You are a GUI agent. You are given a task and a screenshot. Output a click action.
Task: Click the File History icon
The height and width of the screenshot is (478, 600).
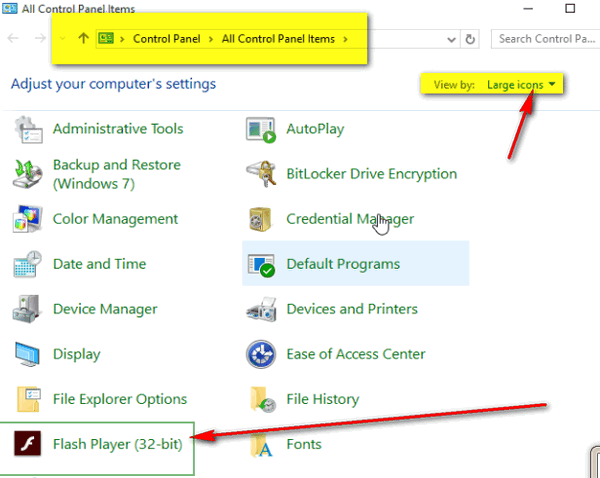[x=262, y=399]
